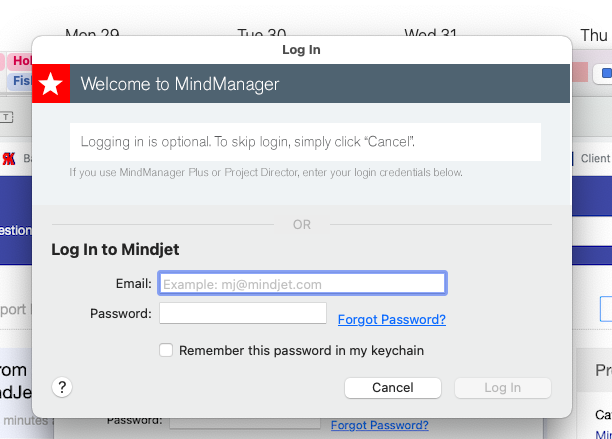The image size is (612, 439).
Task: Click the Forgot Password link behind the dialog
Action: tap(380, 425)
